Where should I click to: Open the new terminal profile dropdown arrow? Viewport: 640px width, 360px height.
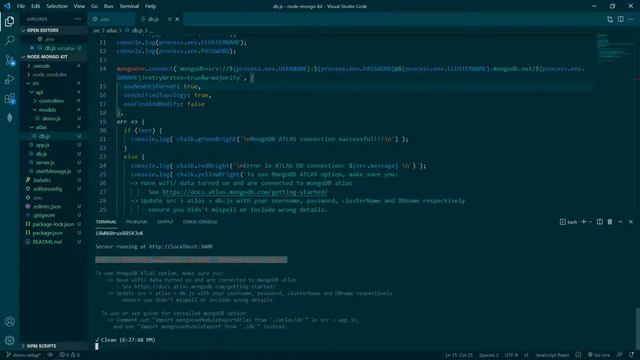pos(590,222)
